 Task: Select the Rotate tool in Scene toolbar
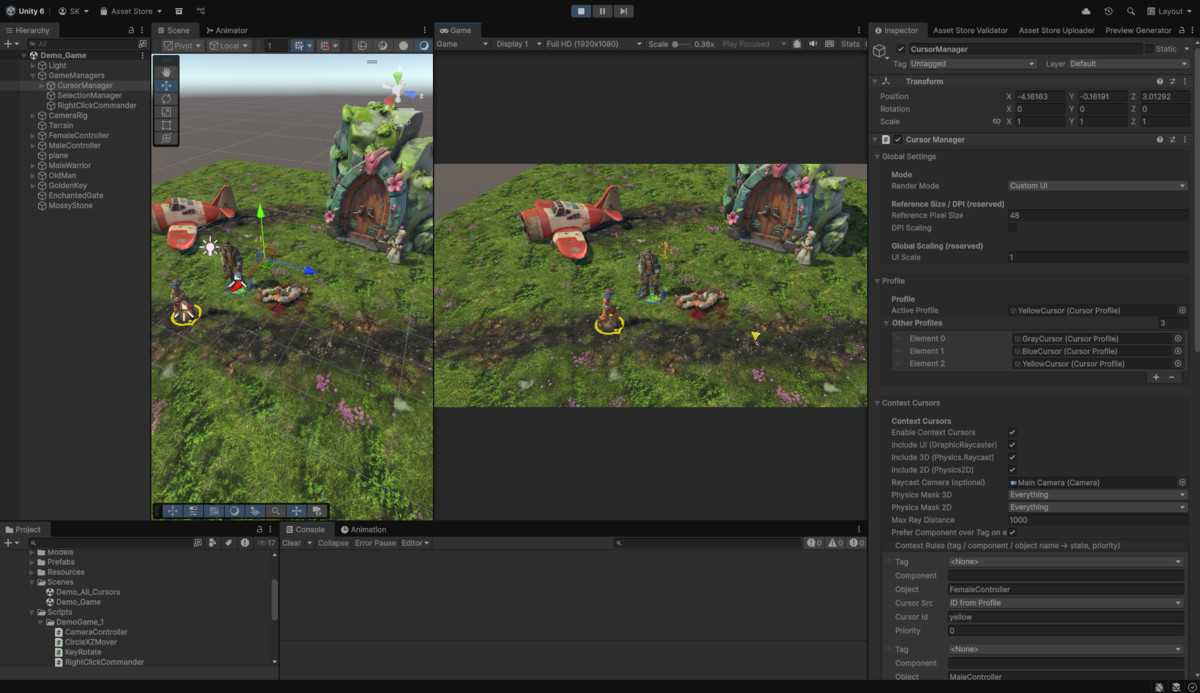coord(166,99)
